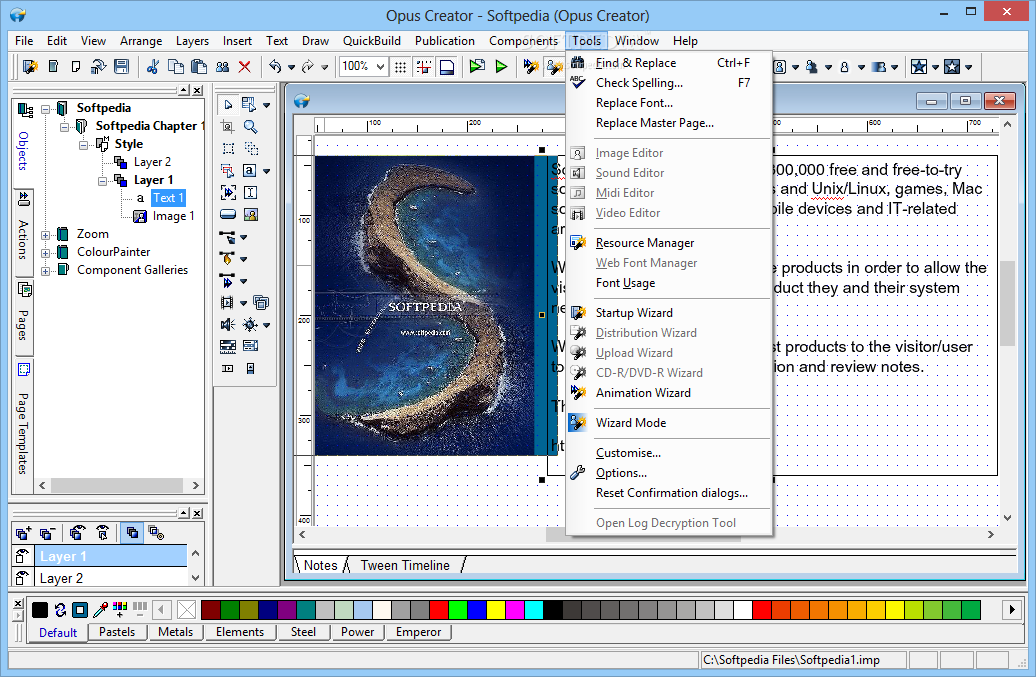Click the swap colours arrows icon

point(60,610)
